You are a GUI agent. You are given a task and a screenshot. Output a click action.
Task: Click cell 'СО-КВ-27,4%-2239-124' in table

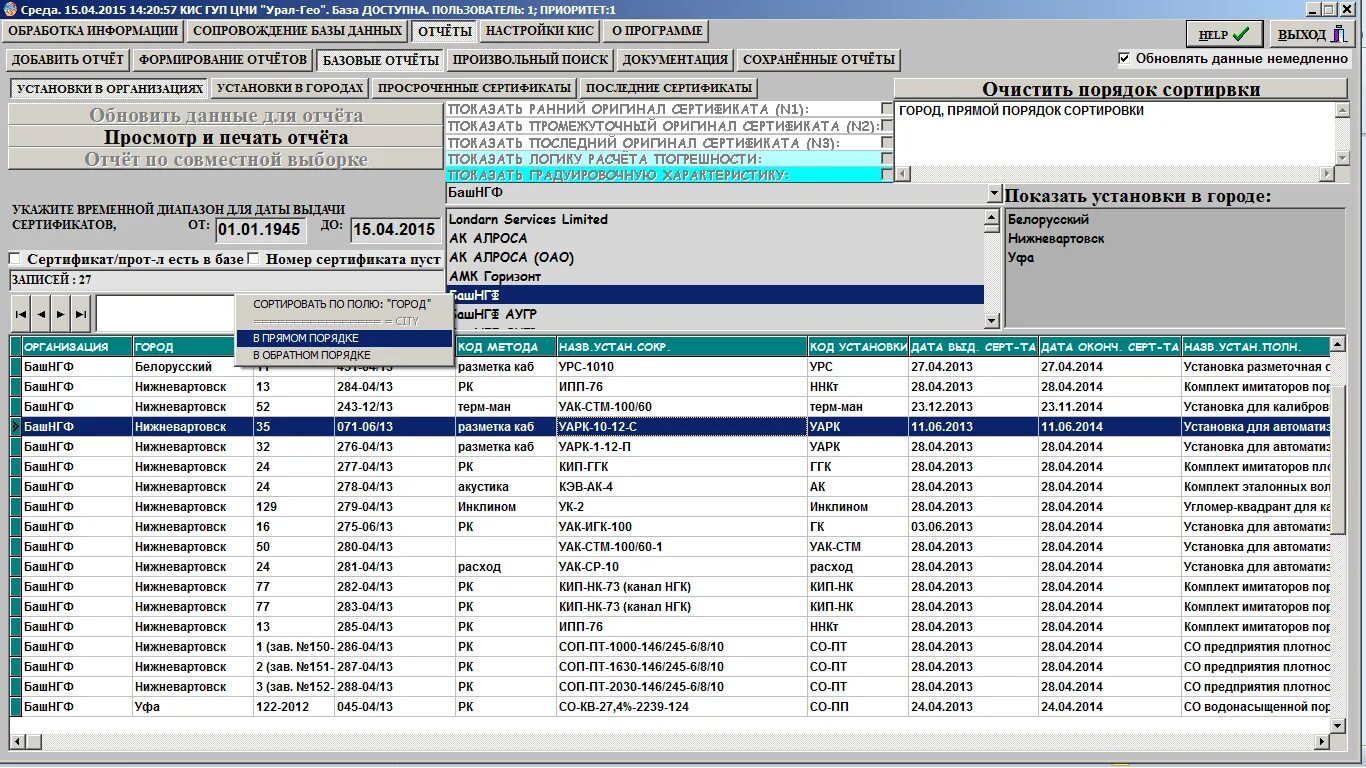[x=682, y=707]
